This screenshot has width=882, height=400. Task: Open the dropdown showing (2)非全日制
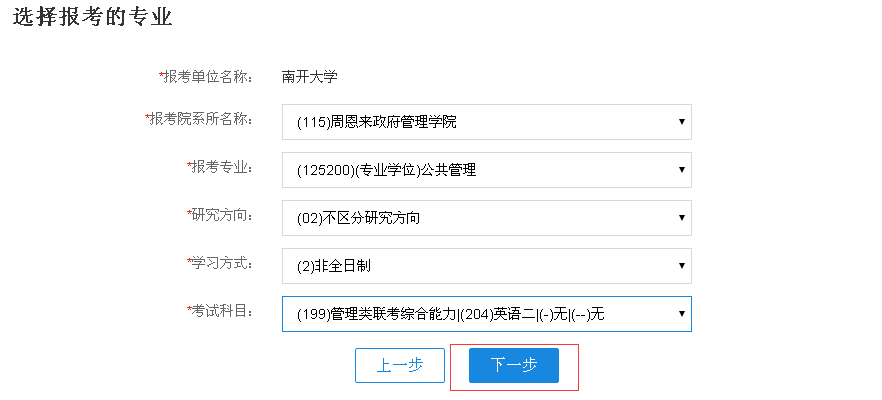pyautogui.click(x=486, y=265)
